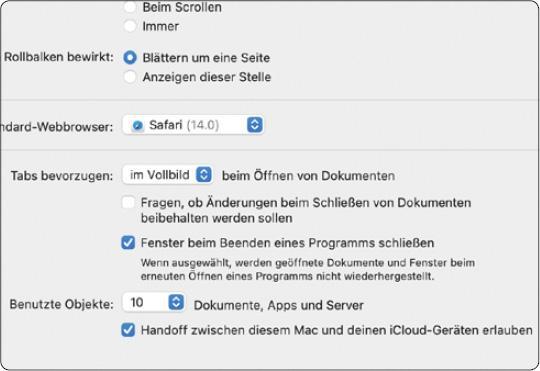Select Blättern um eine Seite radio button

click(x=130, y=58)
